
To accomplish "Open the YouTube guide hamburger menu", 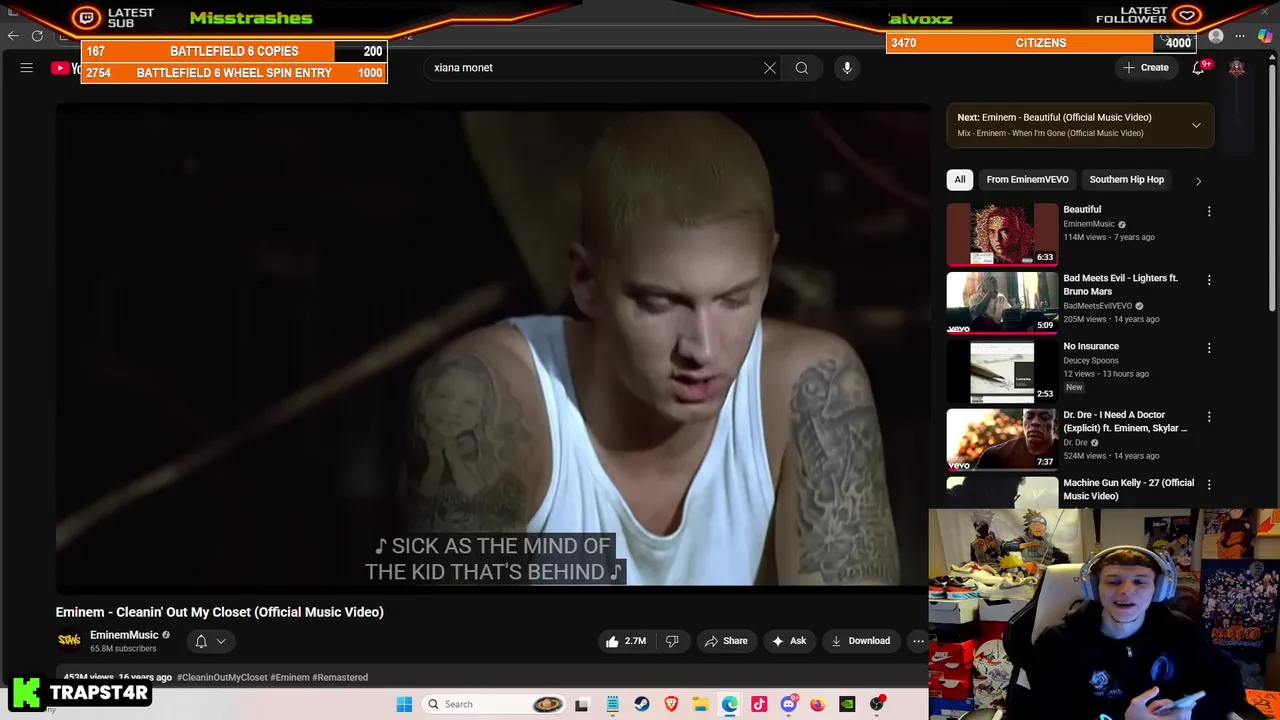I will tap(27, 68).
